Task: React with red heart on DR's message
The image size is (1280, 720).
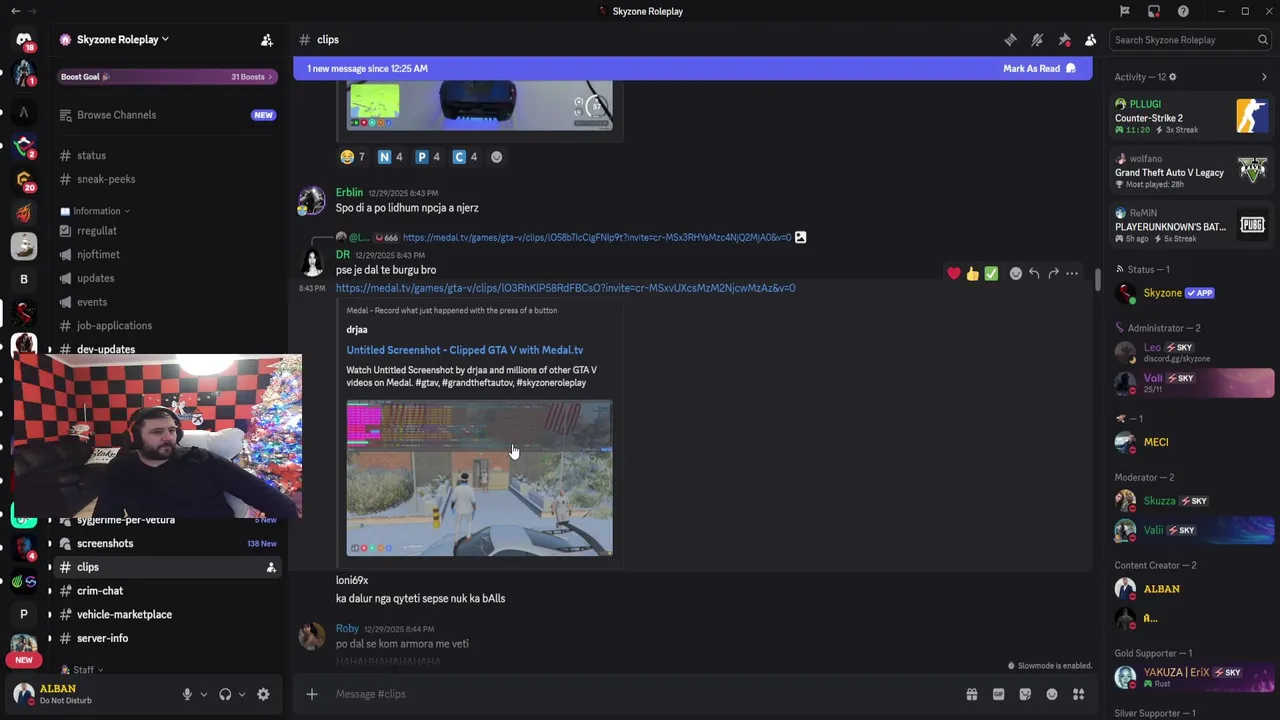Action: pos(954,273)
